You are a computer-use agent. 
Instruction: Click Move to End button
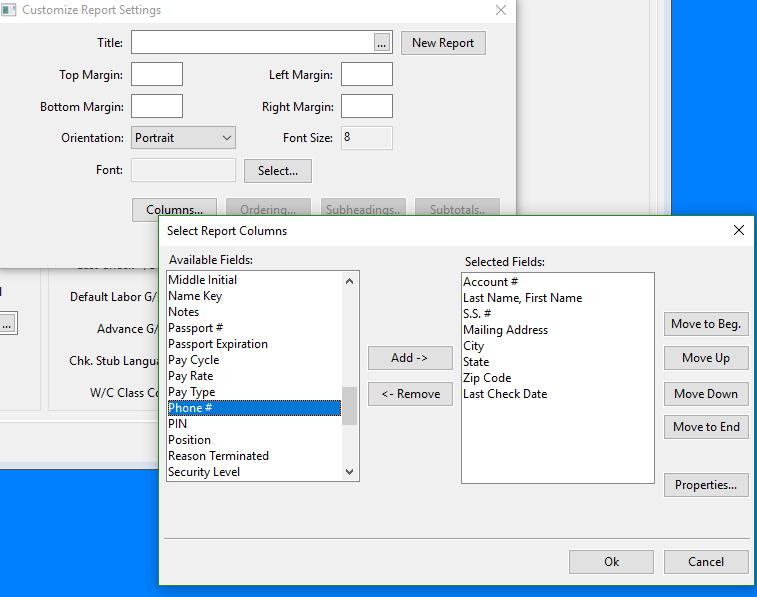706,427
